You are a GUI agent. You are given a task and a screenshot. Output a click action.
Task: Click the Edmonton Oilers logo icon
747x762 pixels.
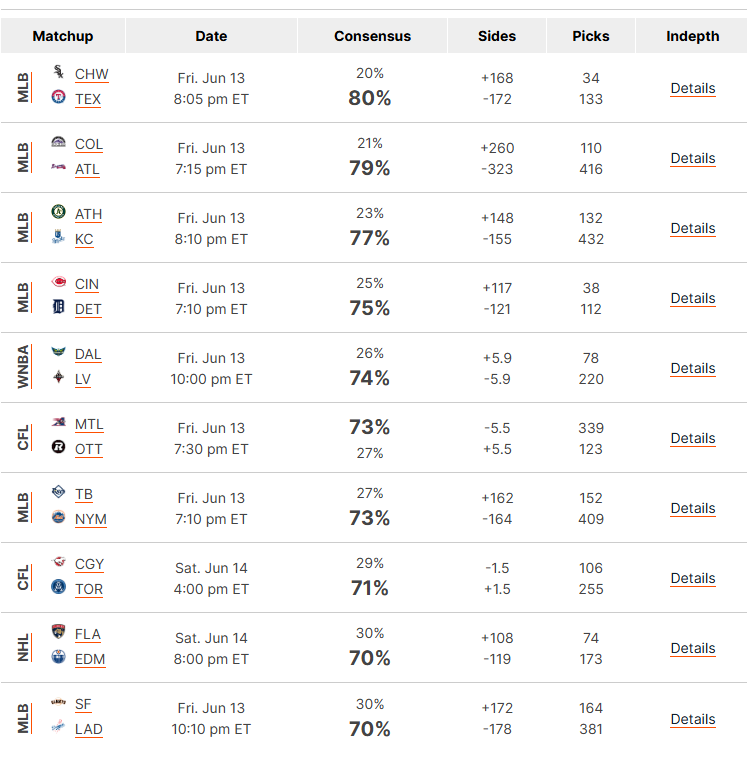(58, 657)
